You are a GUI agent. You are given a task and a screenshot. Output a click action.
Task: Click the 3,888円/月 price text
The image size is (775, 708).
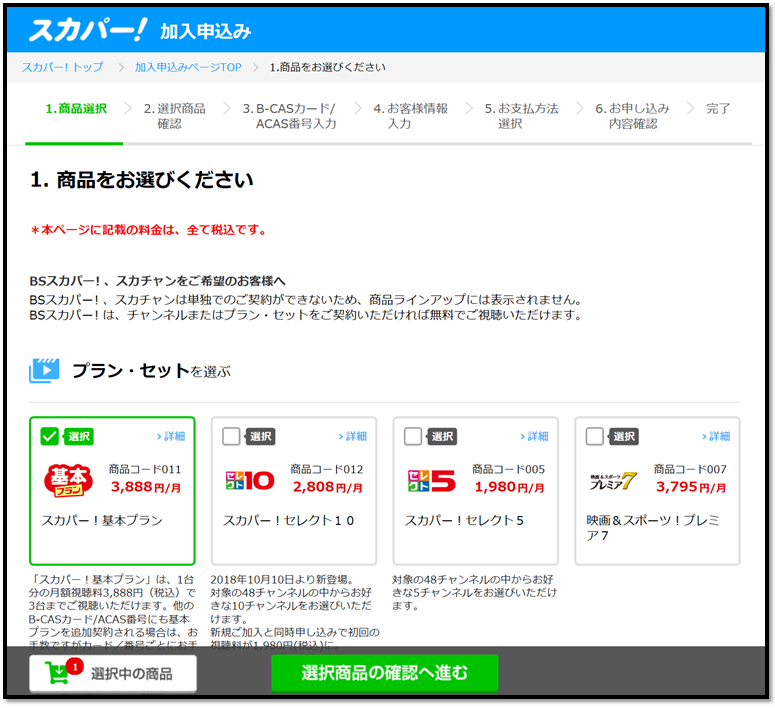pyautogui.click(x=146, y=487)
